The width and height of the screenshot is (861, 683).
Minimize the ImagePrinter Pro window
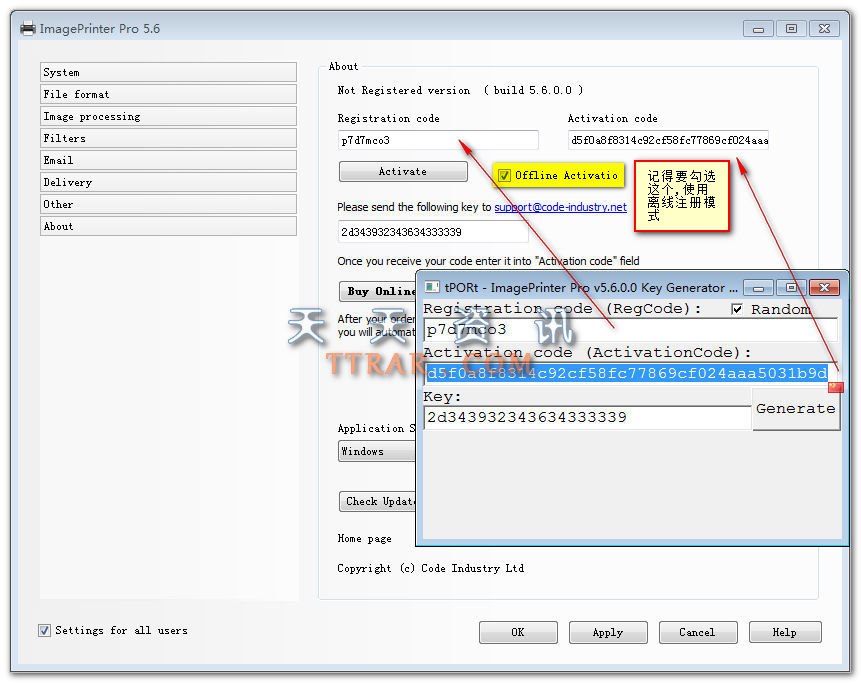tap(758, 29)
